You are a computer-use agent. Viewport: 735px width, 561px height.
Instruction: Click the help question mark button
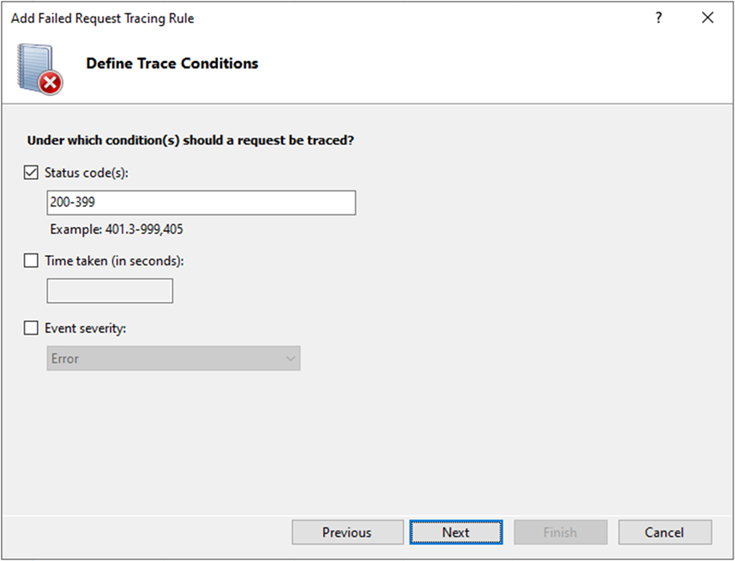658,18
